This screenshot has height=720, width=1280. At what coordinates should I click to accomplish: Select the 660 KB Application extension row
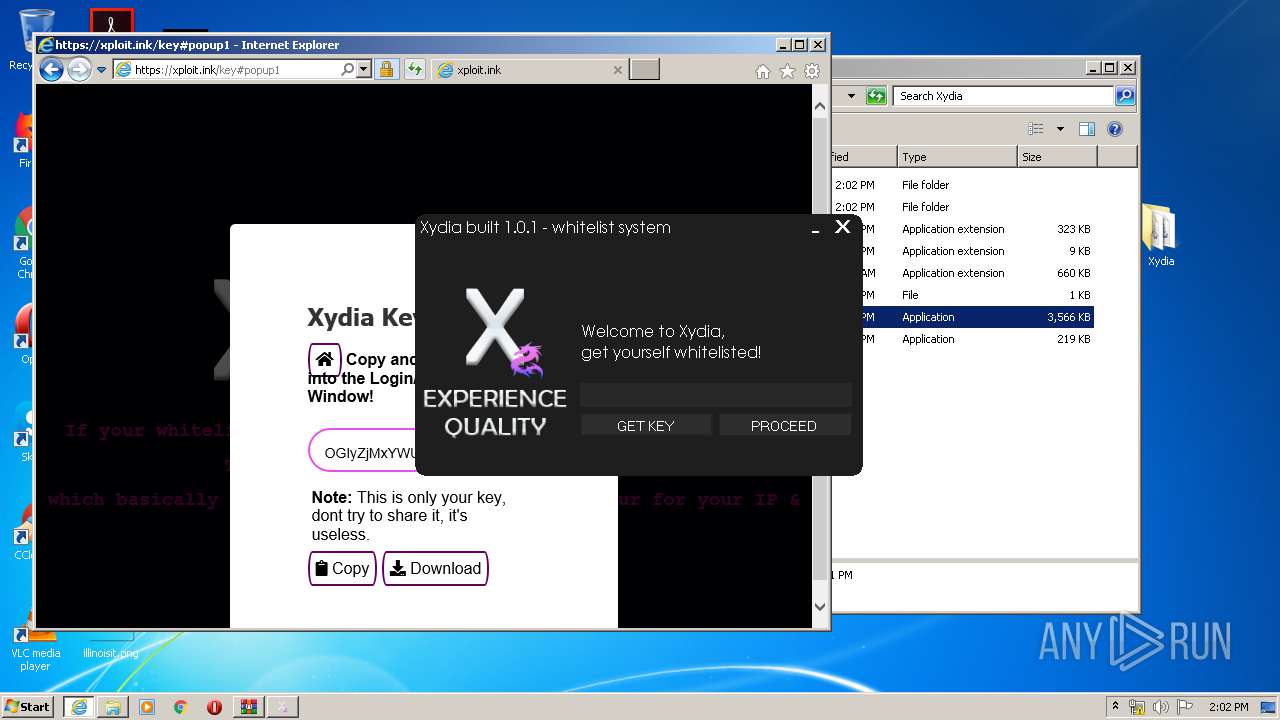(x=962, y=273)
